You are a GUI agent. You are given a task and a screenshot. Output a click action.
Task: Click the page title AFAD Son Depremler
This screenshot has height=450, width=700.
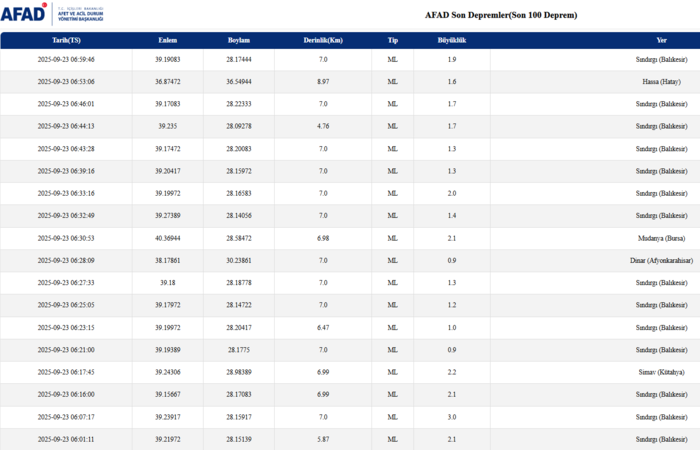coord(501,15)
